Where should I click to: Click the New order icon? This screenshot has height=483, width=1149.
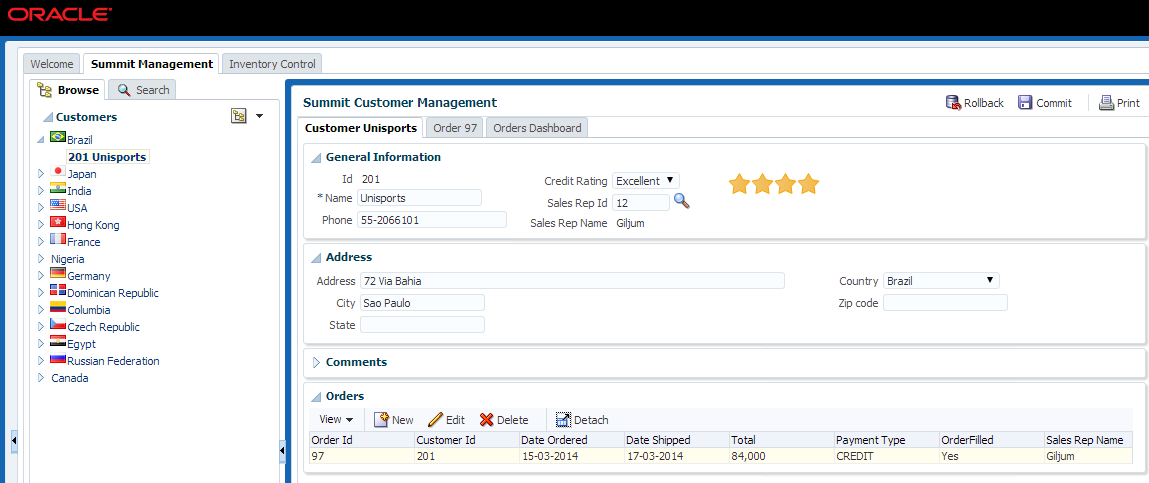click(381, 420)
